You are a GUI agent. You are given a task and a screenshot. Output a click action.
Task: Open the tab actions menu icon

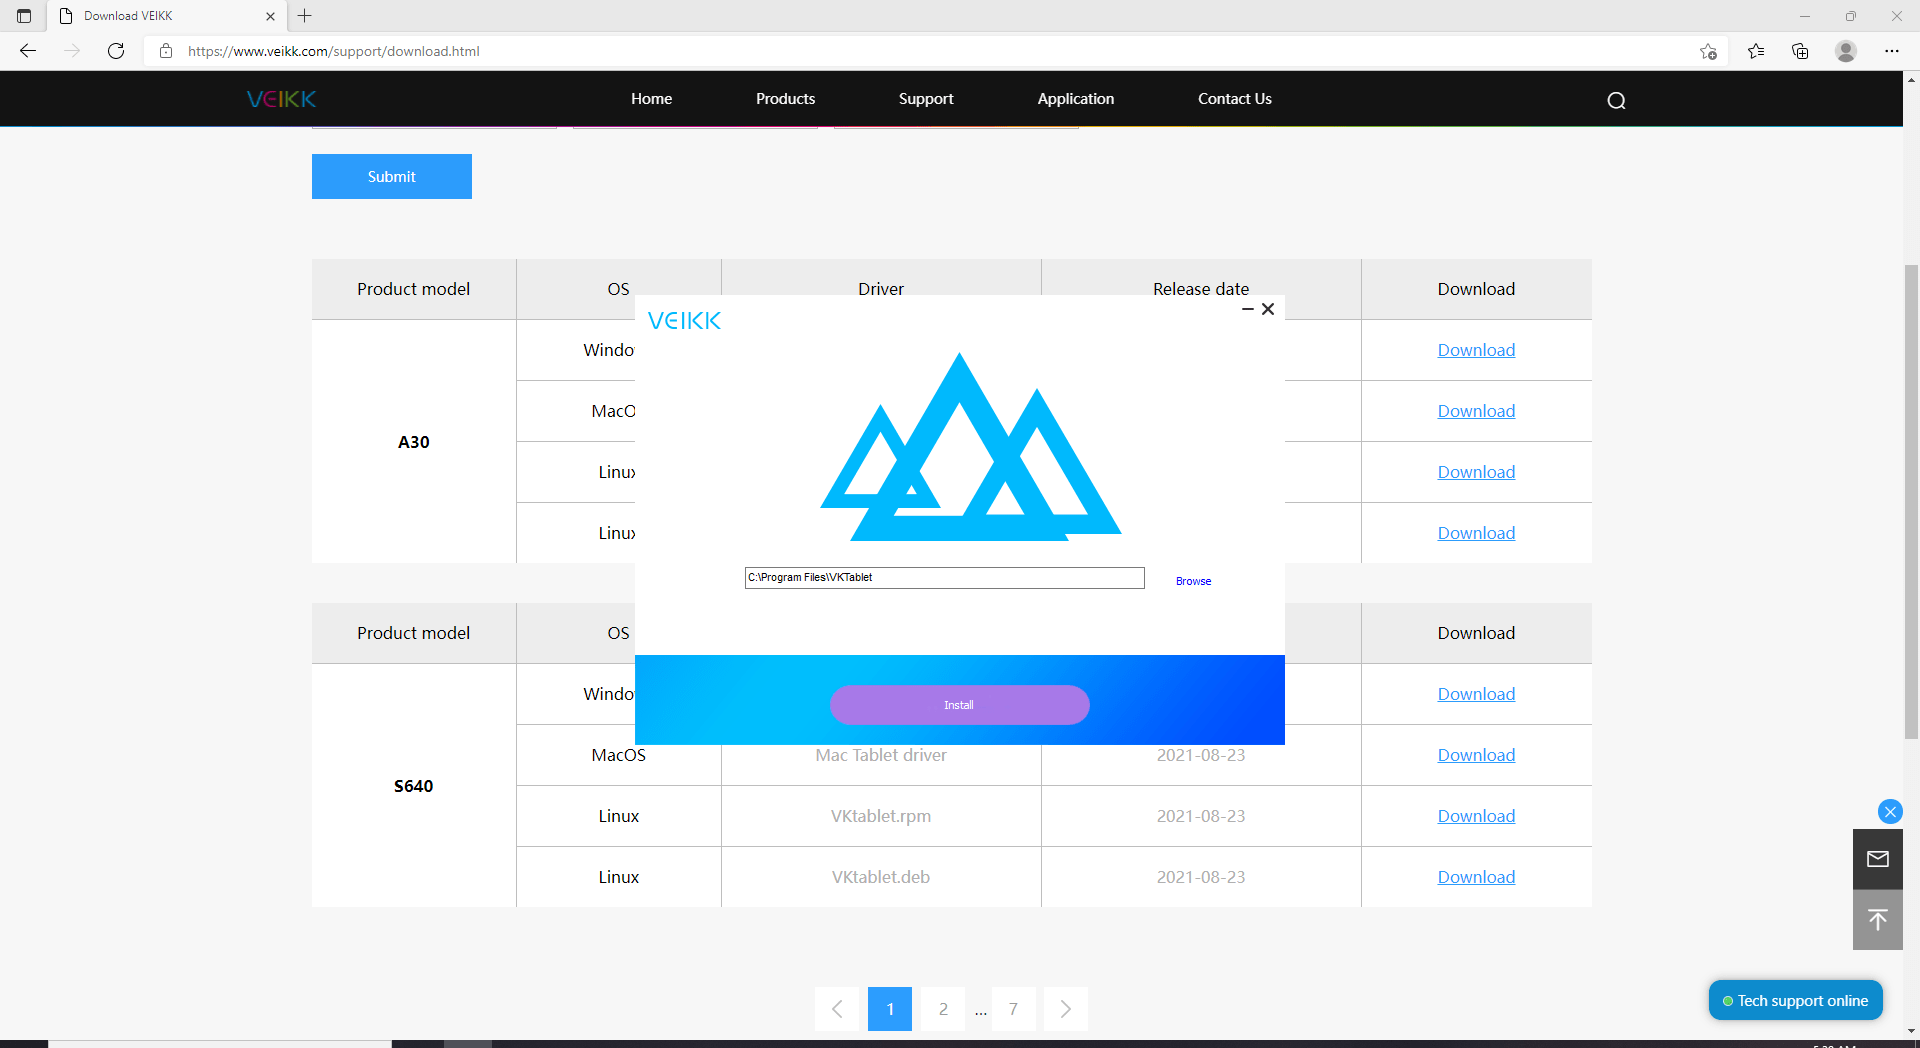tap(24, 16)
